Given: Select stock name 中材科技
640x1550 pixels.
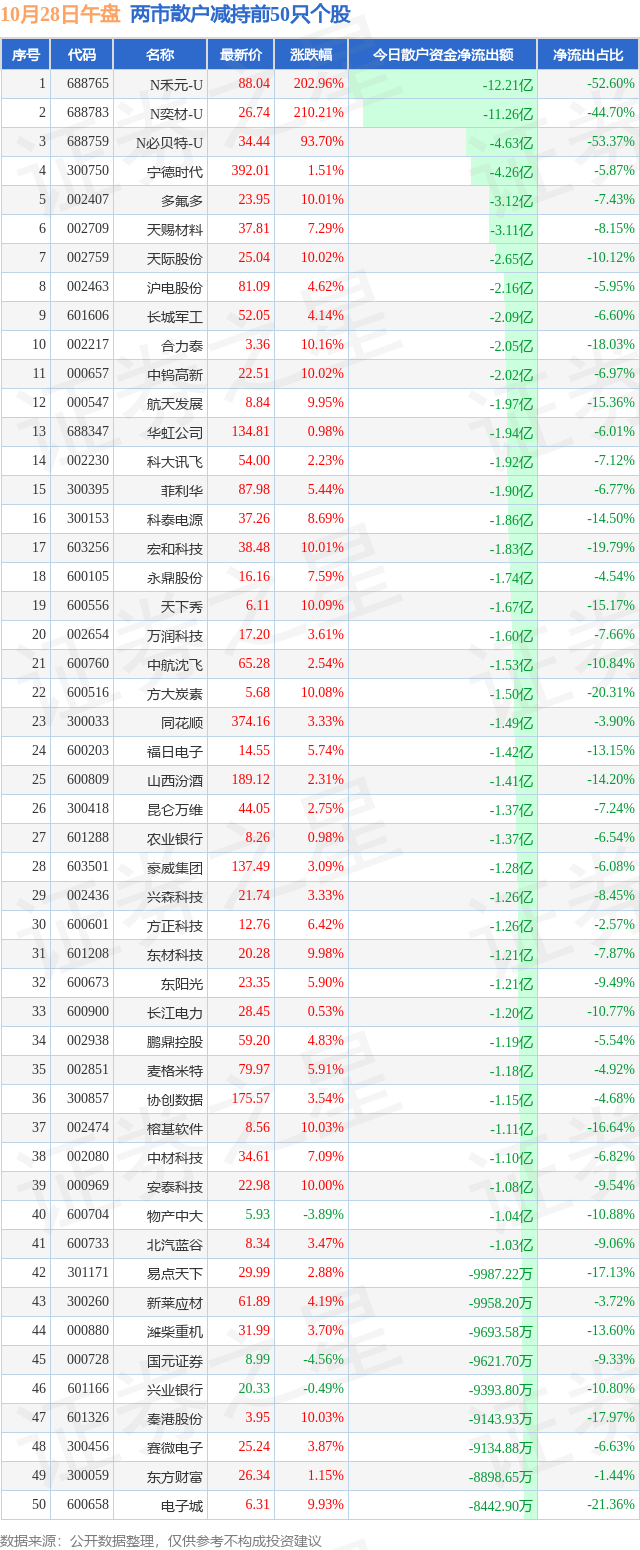Looking at the screenshot, I should [x=175, y=1157].
